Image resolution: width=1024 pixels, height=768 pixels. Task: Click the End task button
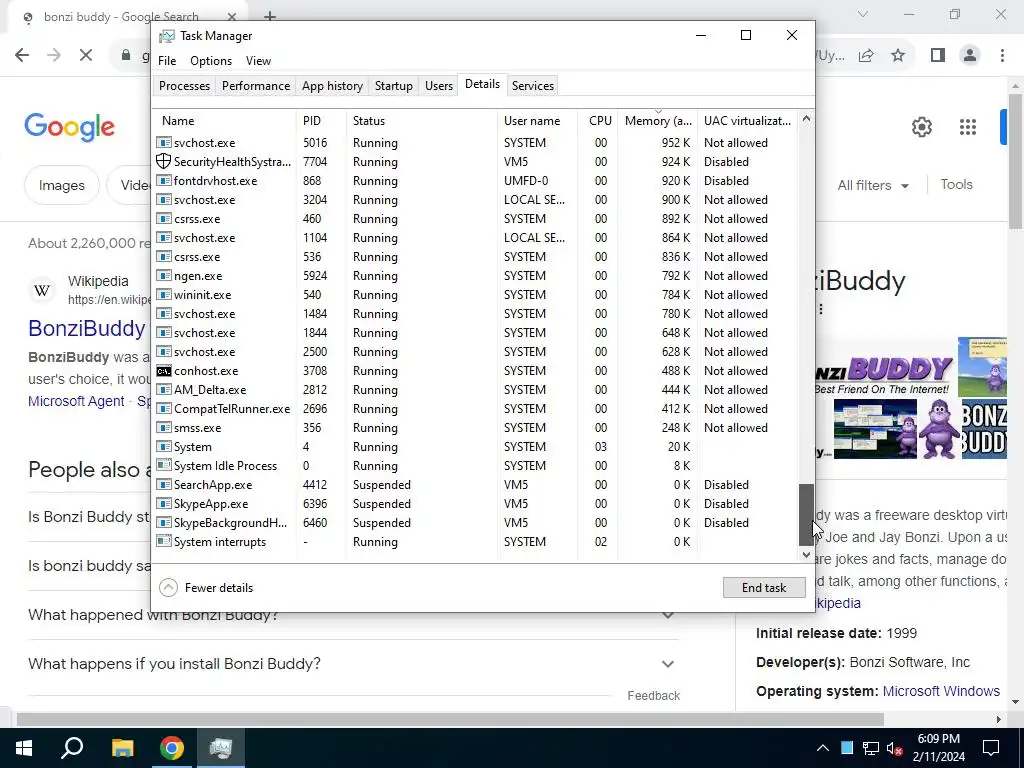tap(764, 588)
